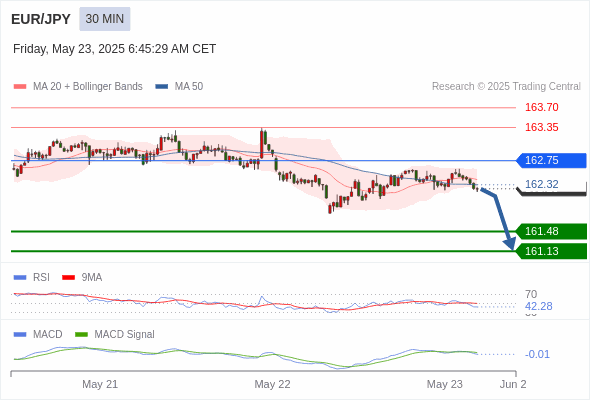Select the 161.13 green support tag

(x=551, y=251)
